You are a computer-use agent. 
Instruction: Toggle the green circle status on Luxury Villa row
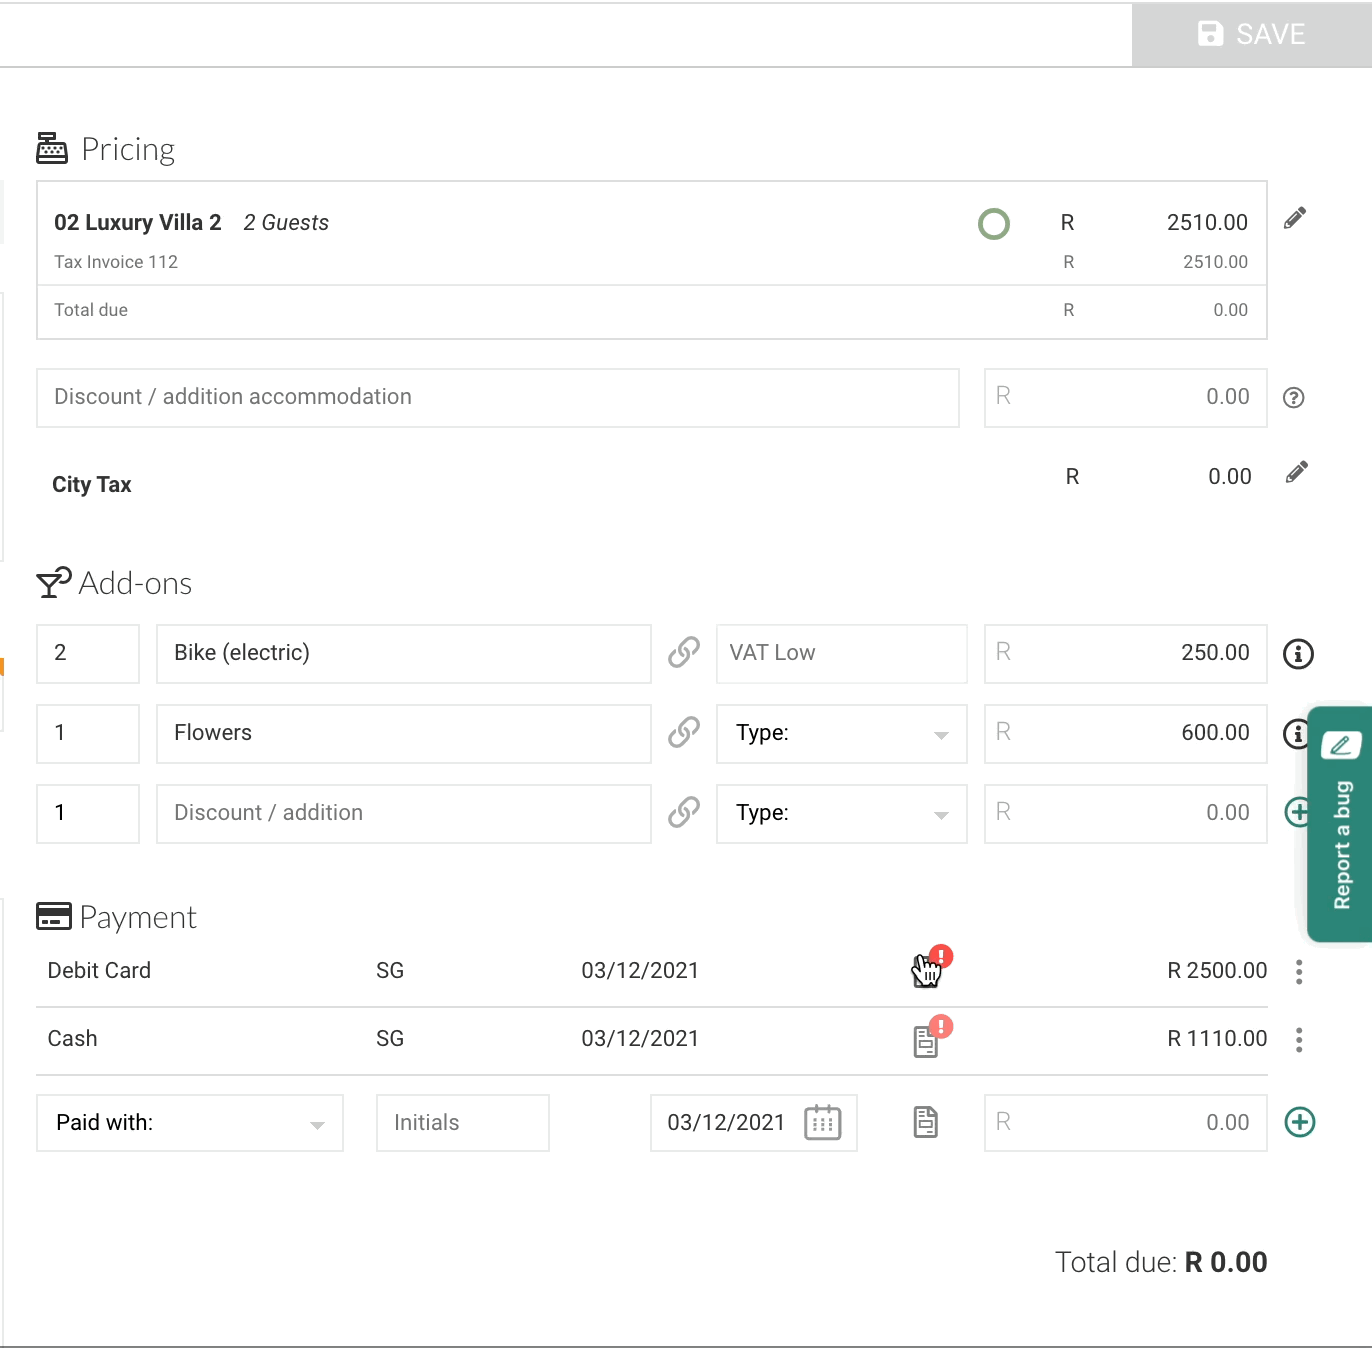(993, 223)
